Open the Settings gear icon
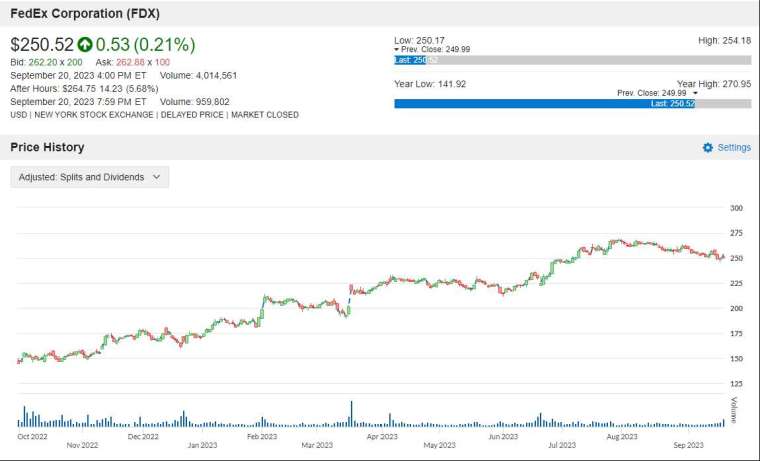760x461 pixels. 708,147
